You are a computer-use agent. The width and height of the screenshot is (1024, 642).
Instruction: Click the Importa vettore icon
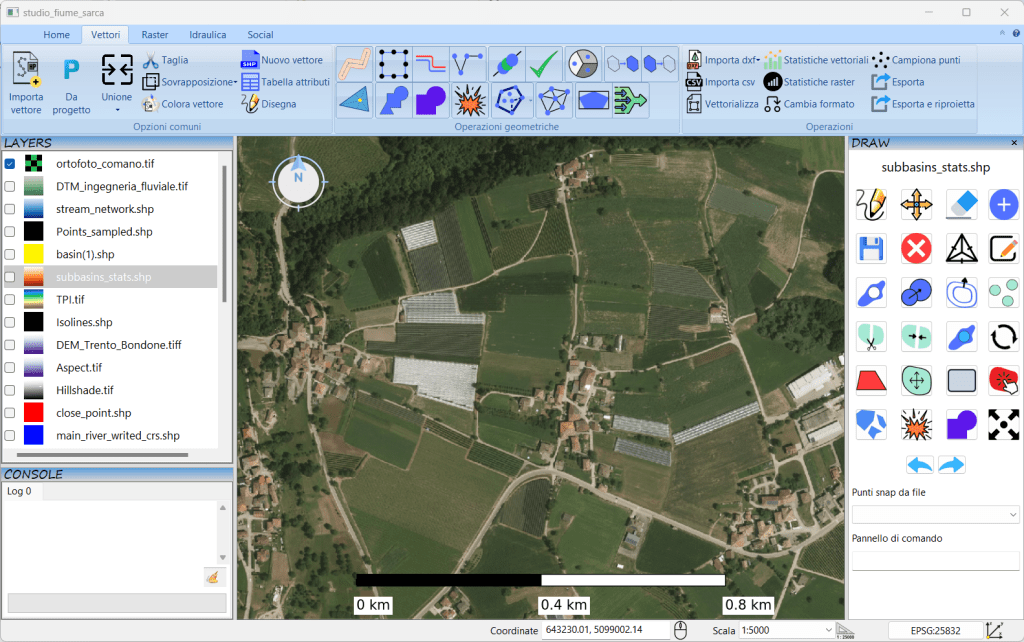pyautogui.click(x=26, y=69)
